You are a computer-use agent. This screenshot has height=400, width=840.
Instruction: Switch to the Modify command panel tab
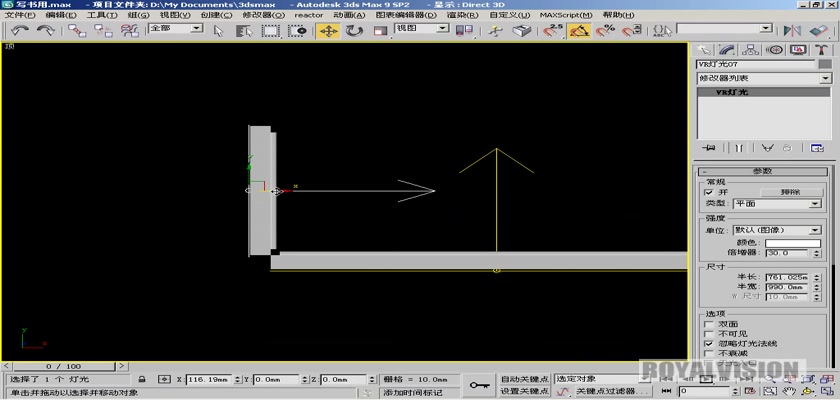pyautogui.click(x=727, y=50)
